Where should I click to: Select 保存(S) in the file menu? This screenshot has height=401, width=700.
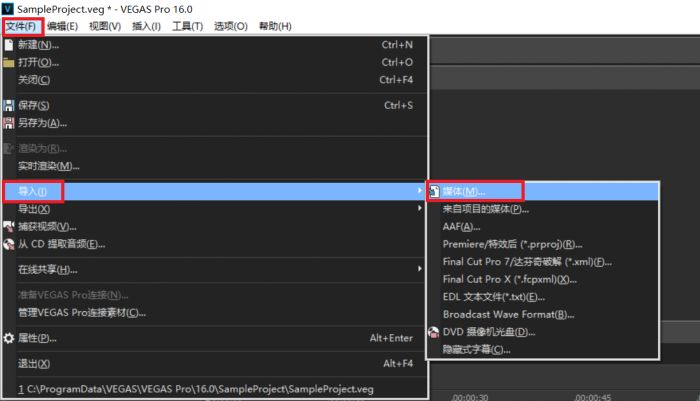pyautogui.click(x=215, y=105)
